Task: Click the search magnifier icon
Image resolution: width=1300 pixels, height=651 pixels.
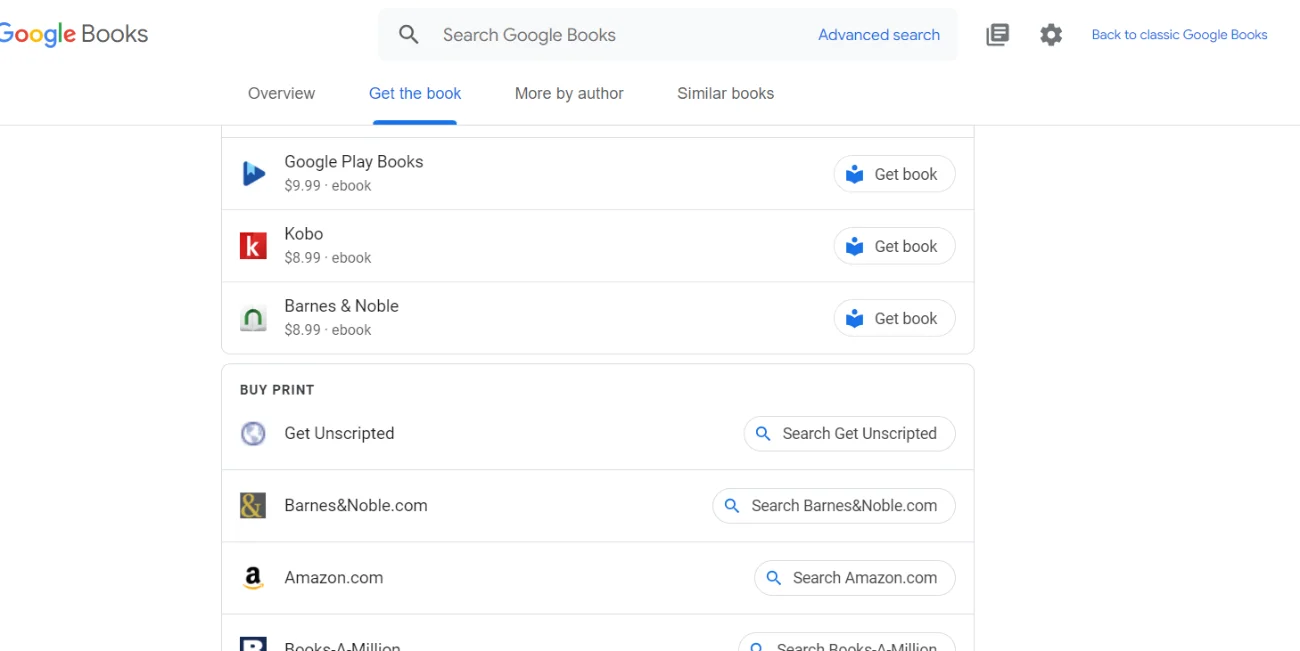Action: point(408,35)
